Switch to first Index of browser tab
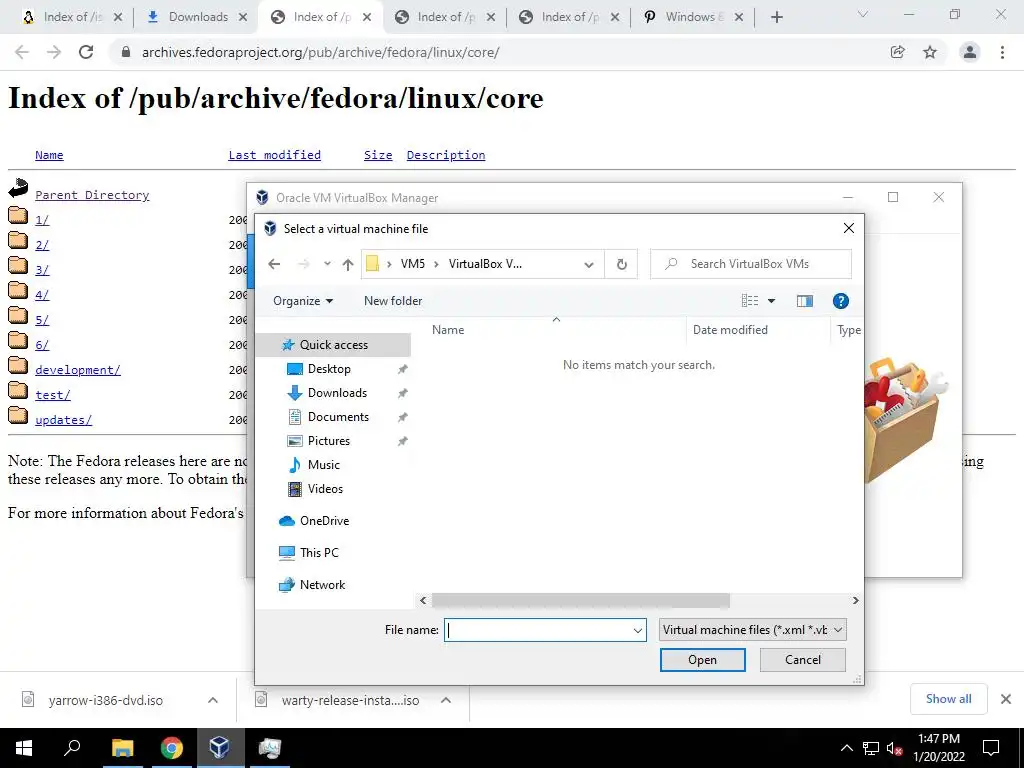This screenshot has width=1024, height=768. coord(71,17)
